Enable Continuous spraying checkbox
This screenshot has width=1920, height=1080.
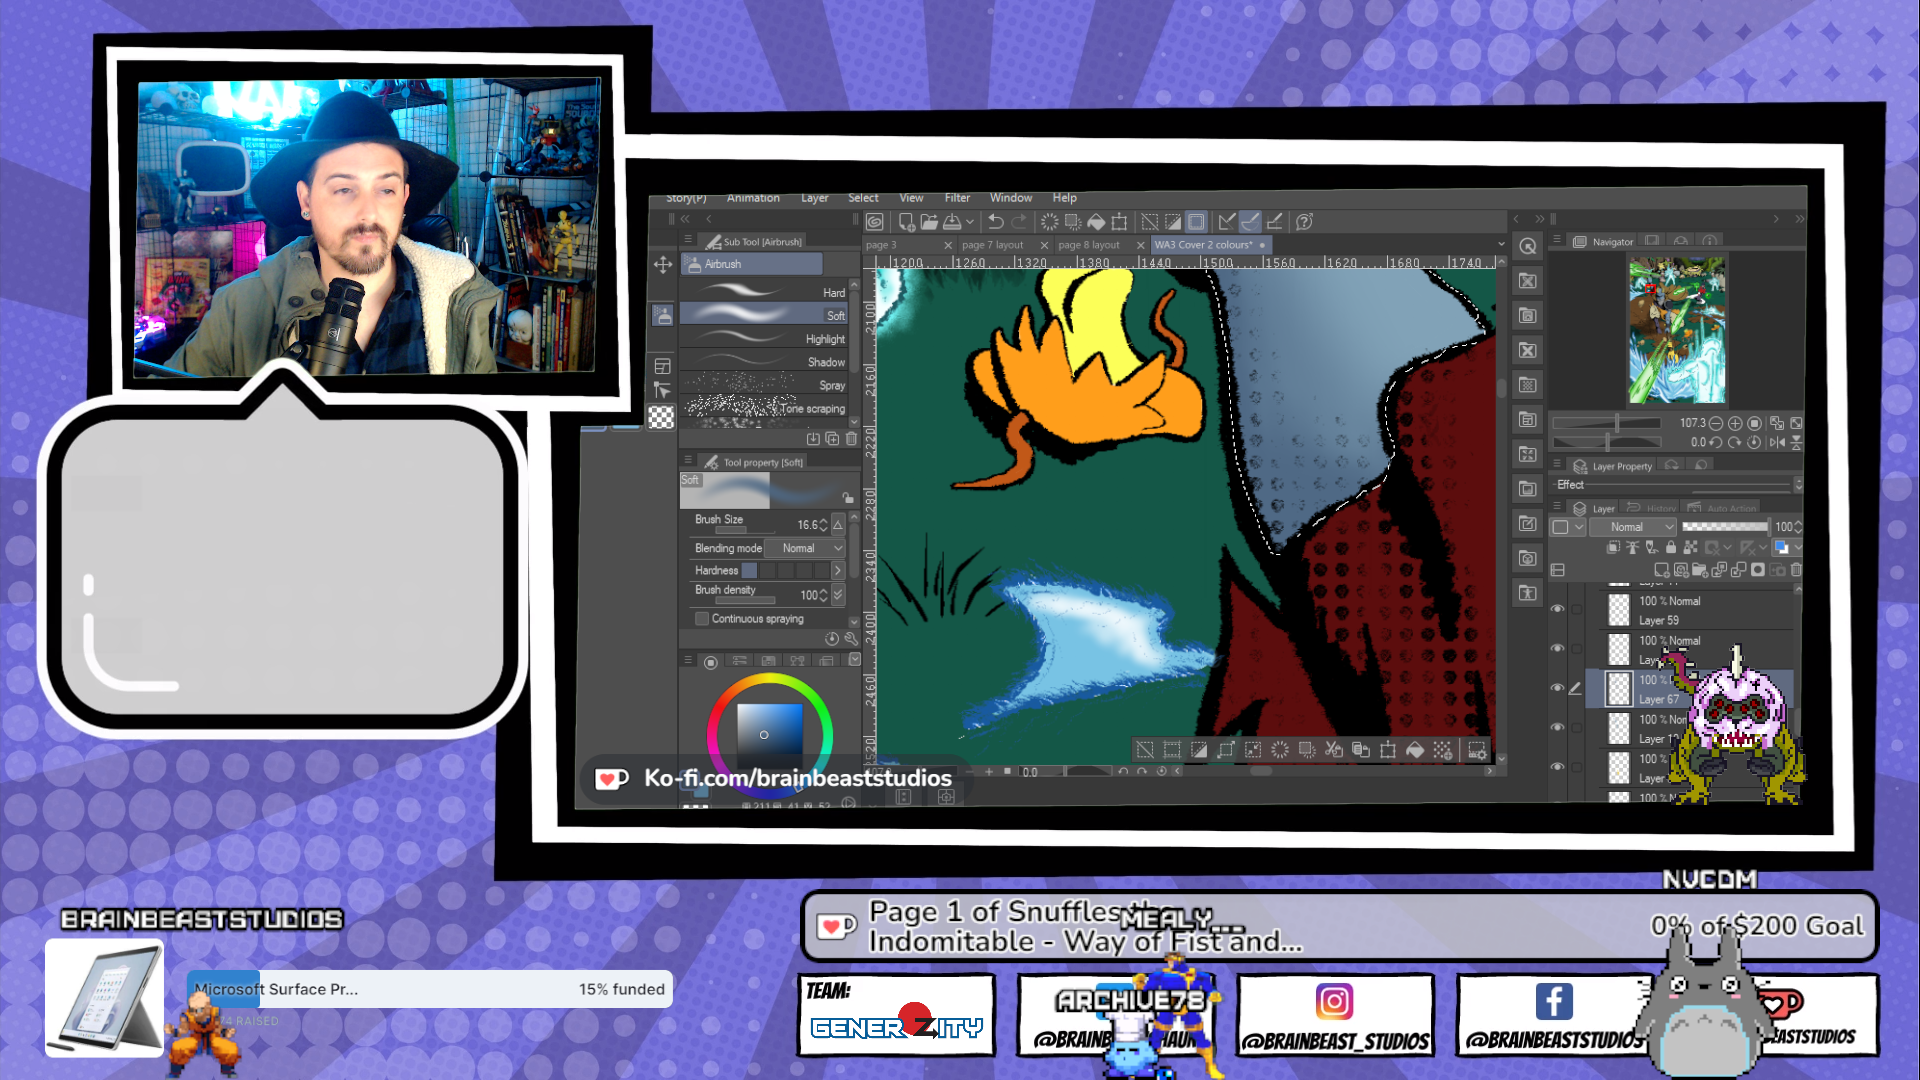(x=702, y=619)
